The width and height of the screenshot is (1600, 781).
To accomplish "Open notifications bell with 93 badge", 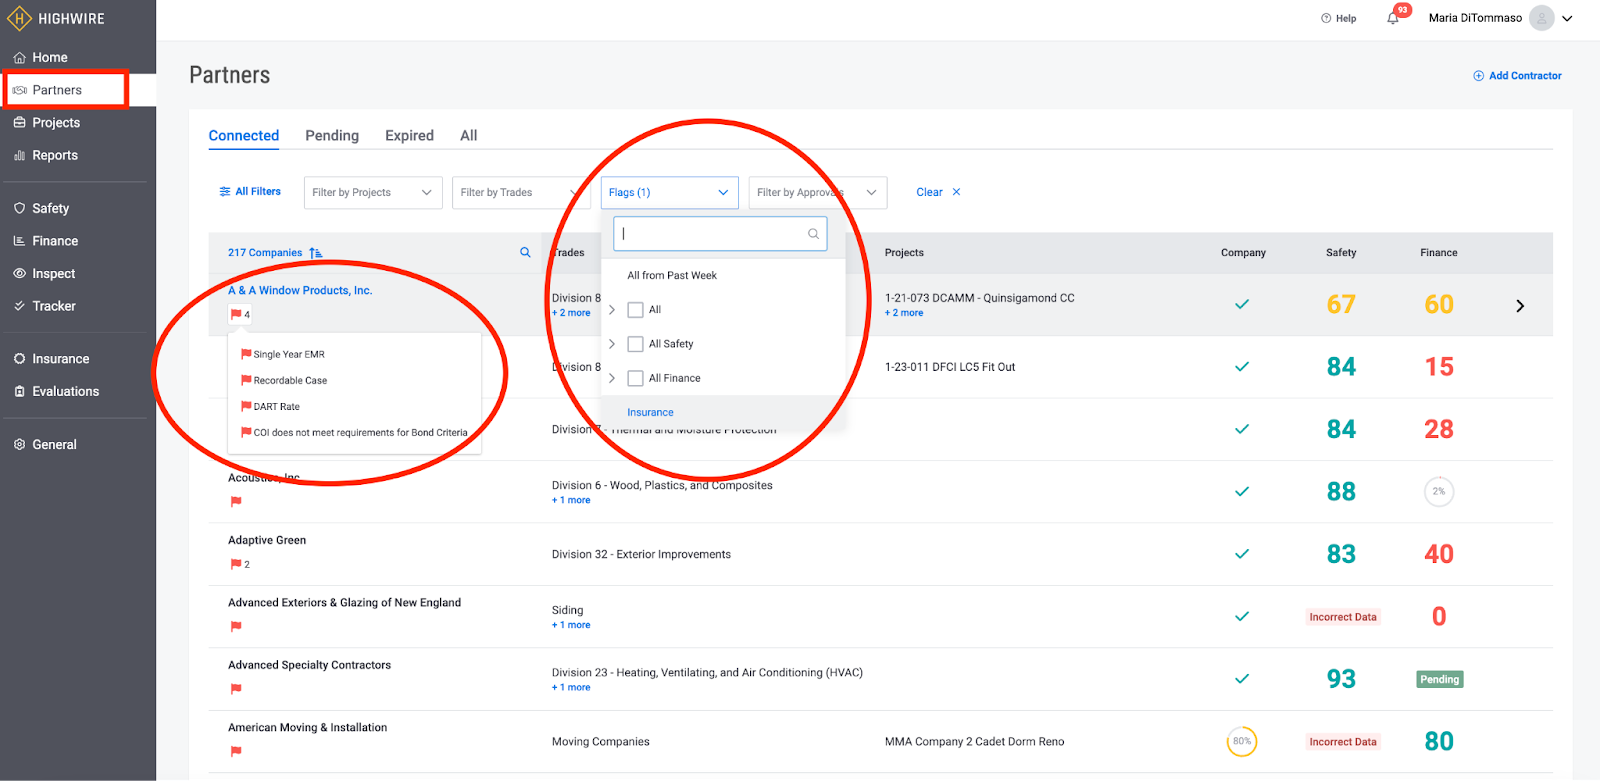I will click(1394, 17).
